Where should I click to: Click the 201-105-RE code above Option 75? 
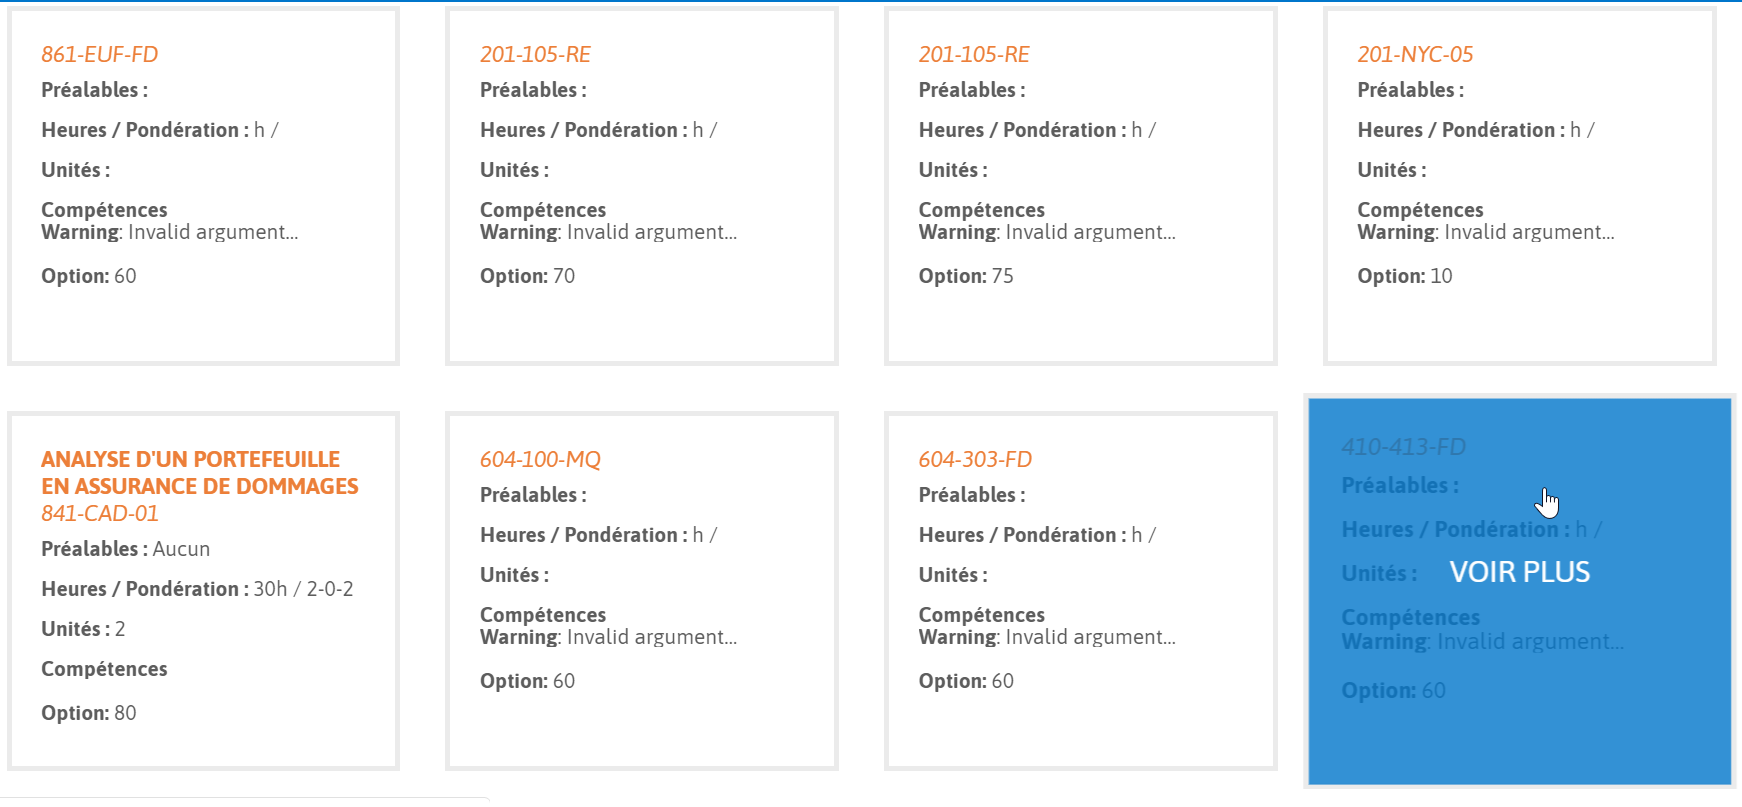click(974, 55)
